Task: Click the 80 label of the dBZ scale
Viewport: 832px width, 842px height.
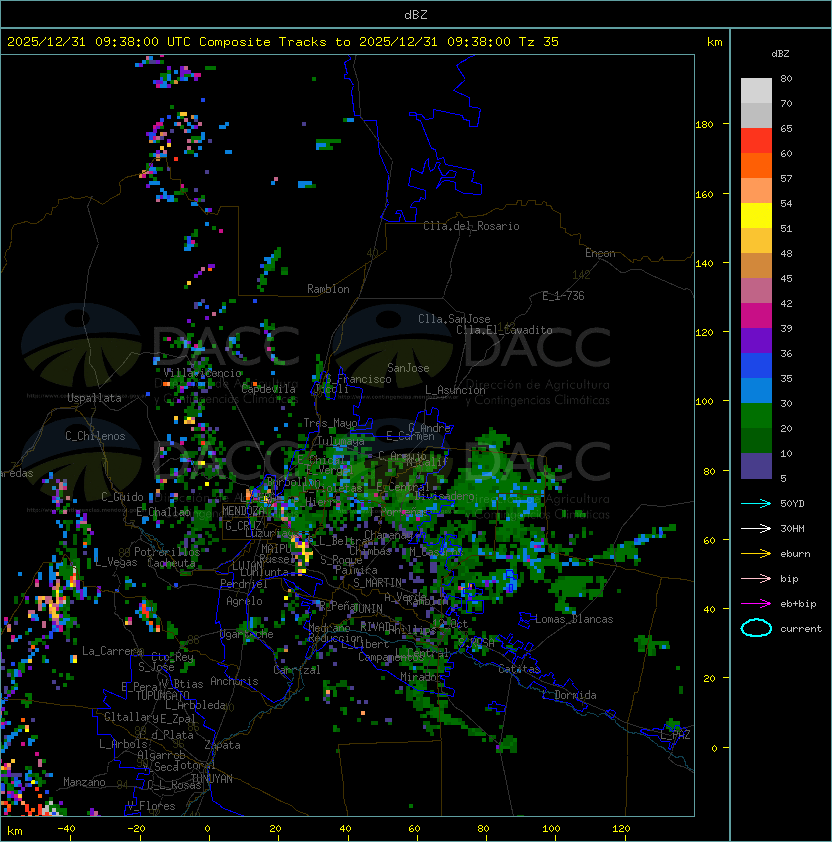Action: coord(786,78)
